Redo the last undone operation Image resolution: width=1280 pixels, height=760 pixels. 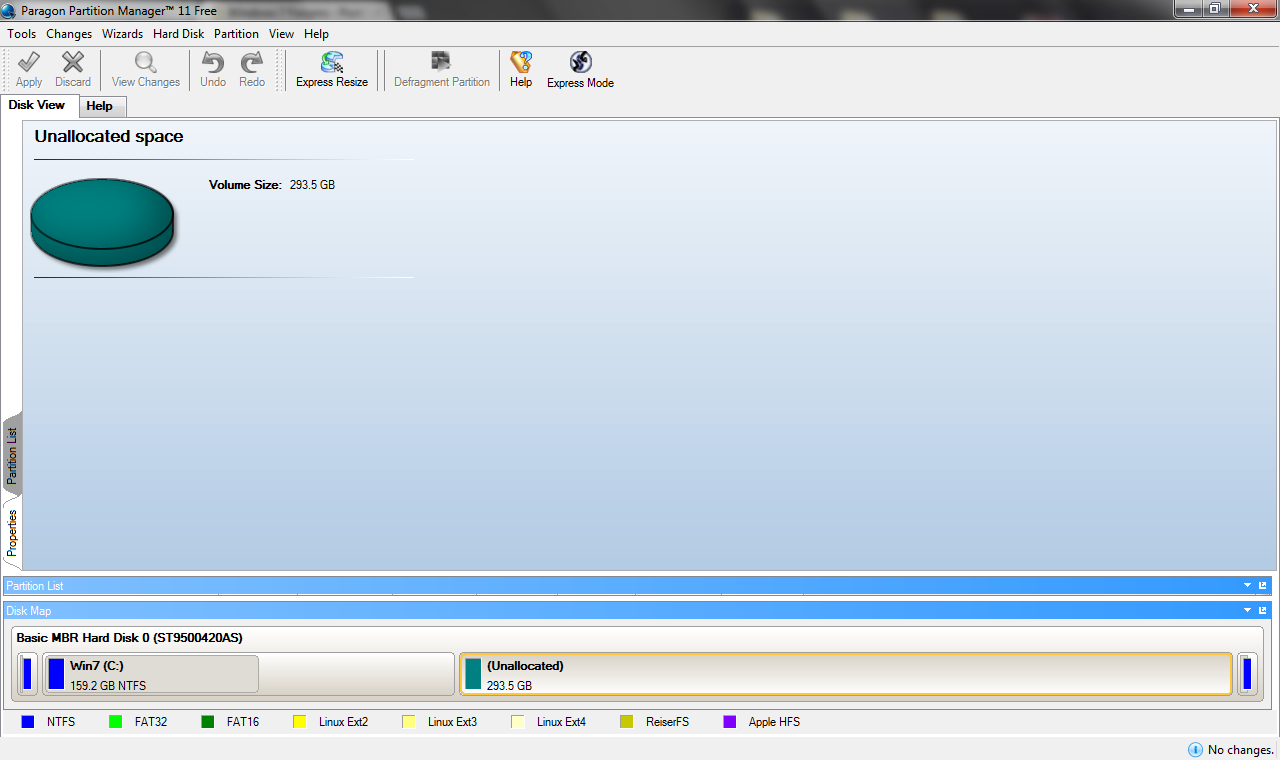coord(252,70)
